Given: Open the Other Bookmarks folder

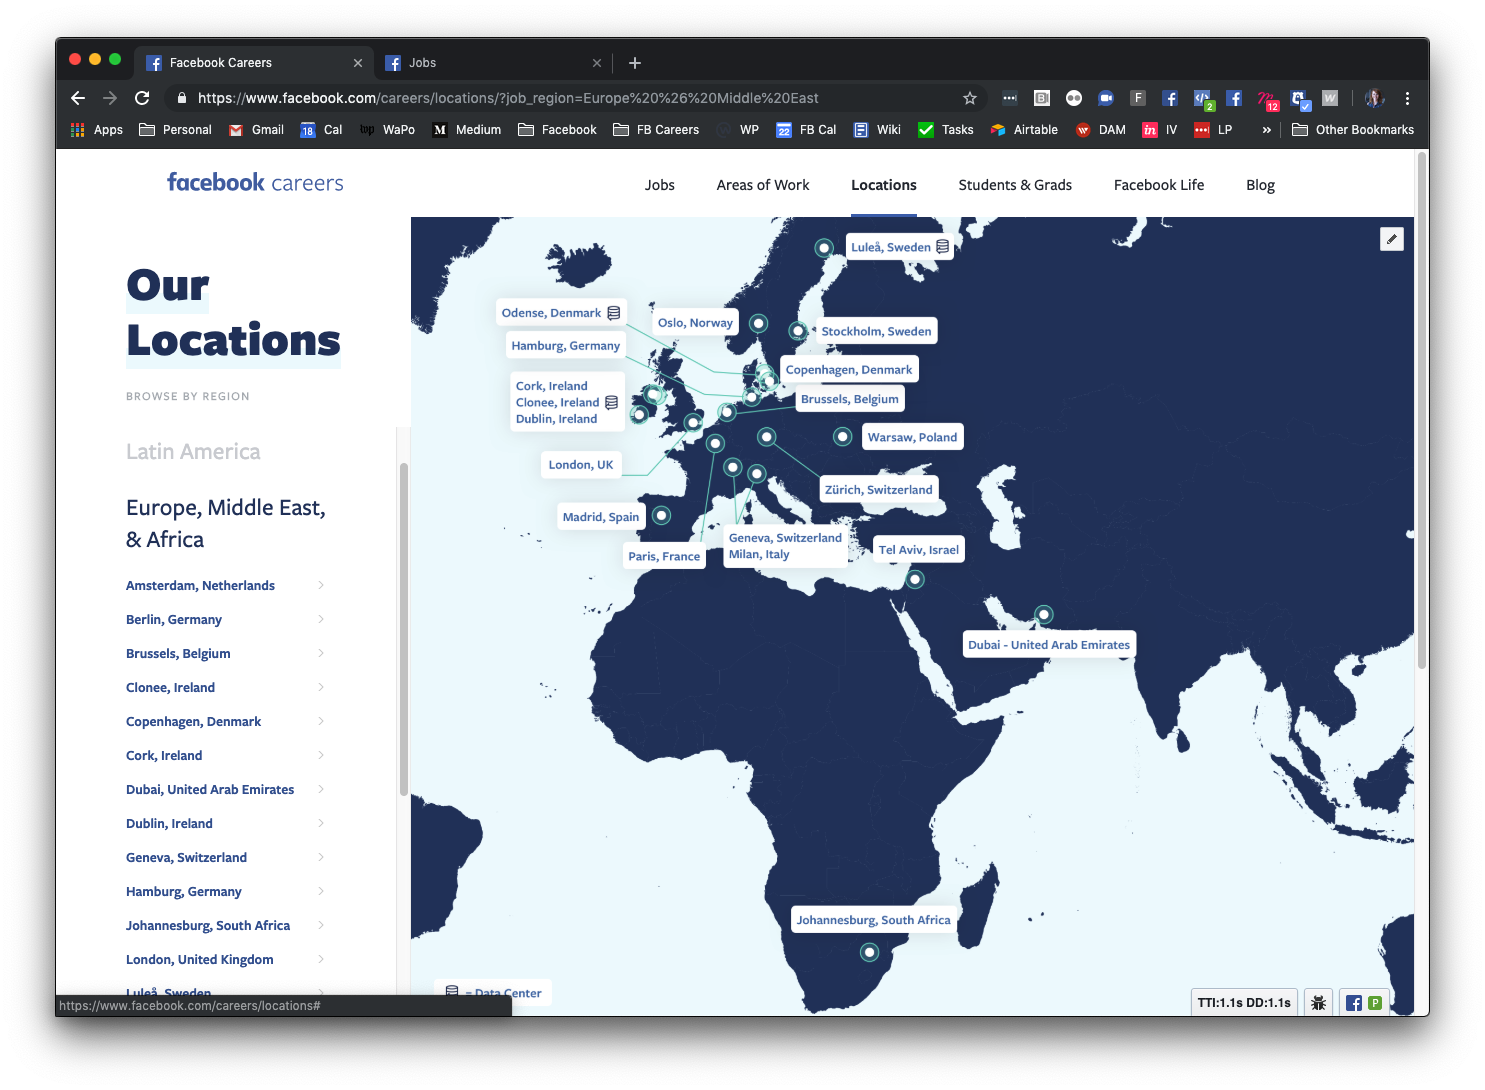Looking at the screenshot, I should coord(1353,130).
